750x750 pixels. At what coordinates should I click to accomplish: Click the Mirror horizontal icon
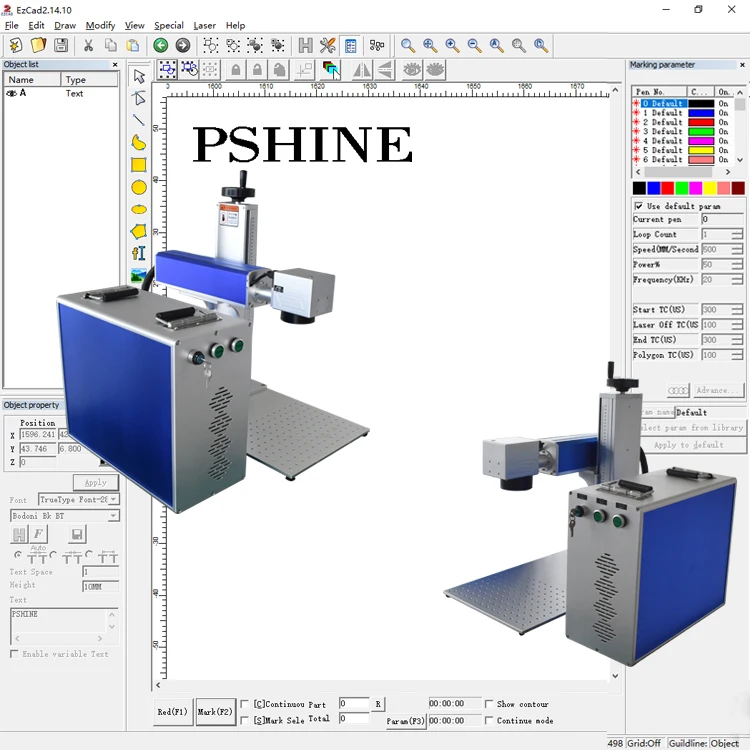coord(362,70)
